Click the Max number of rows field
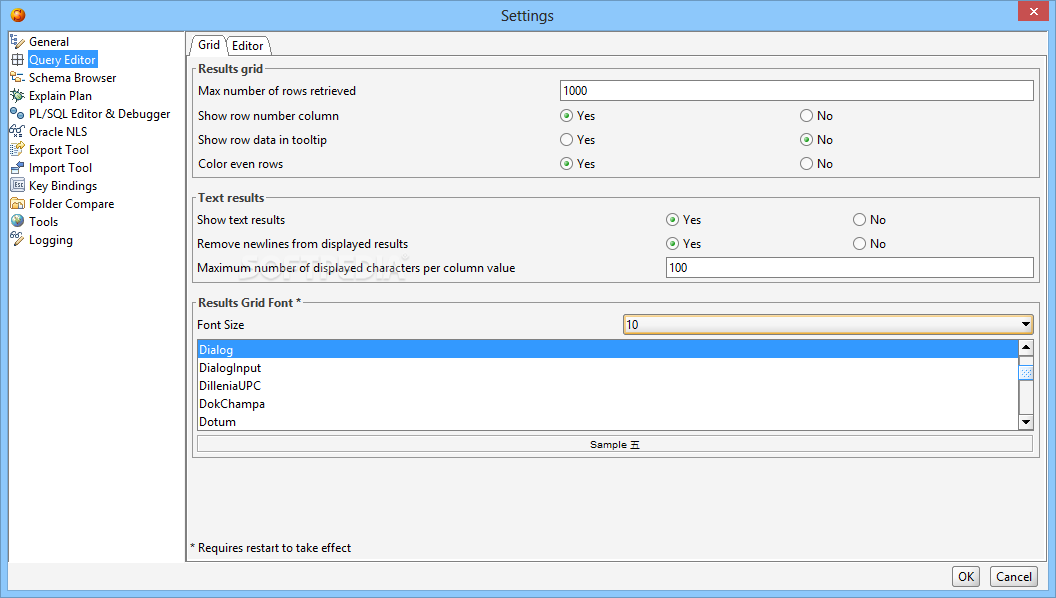Screen dimensions: 1056x598 pos(796,91)
